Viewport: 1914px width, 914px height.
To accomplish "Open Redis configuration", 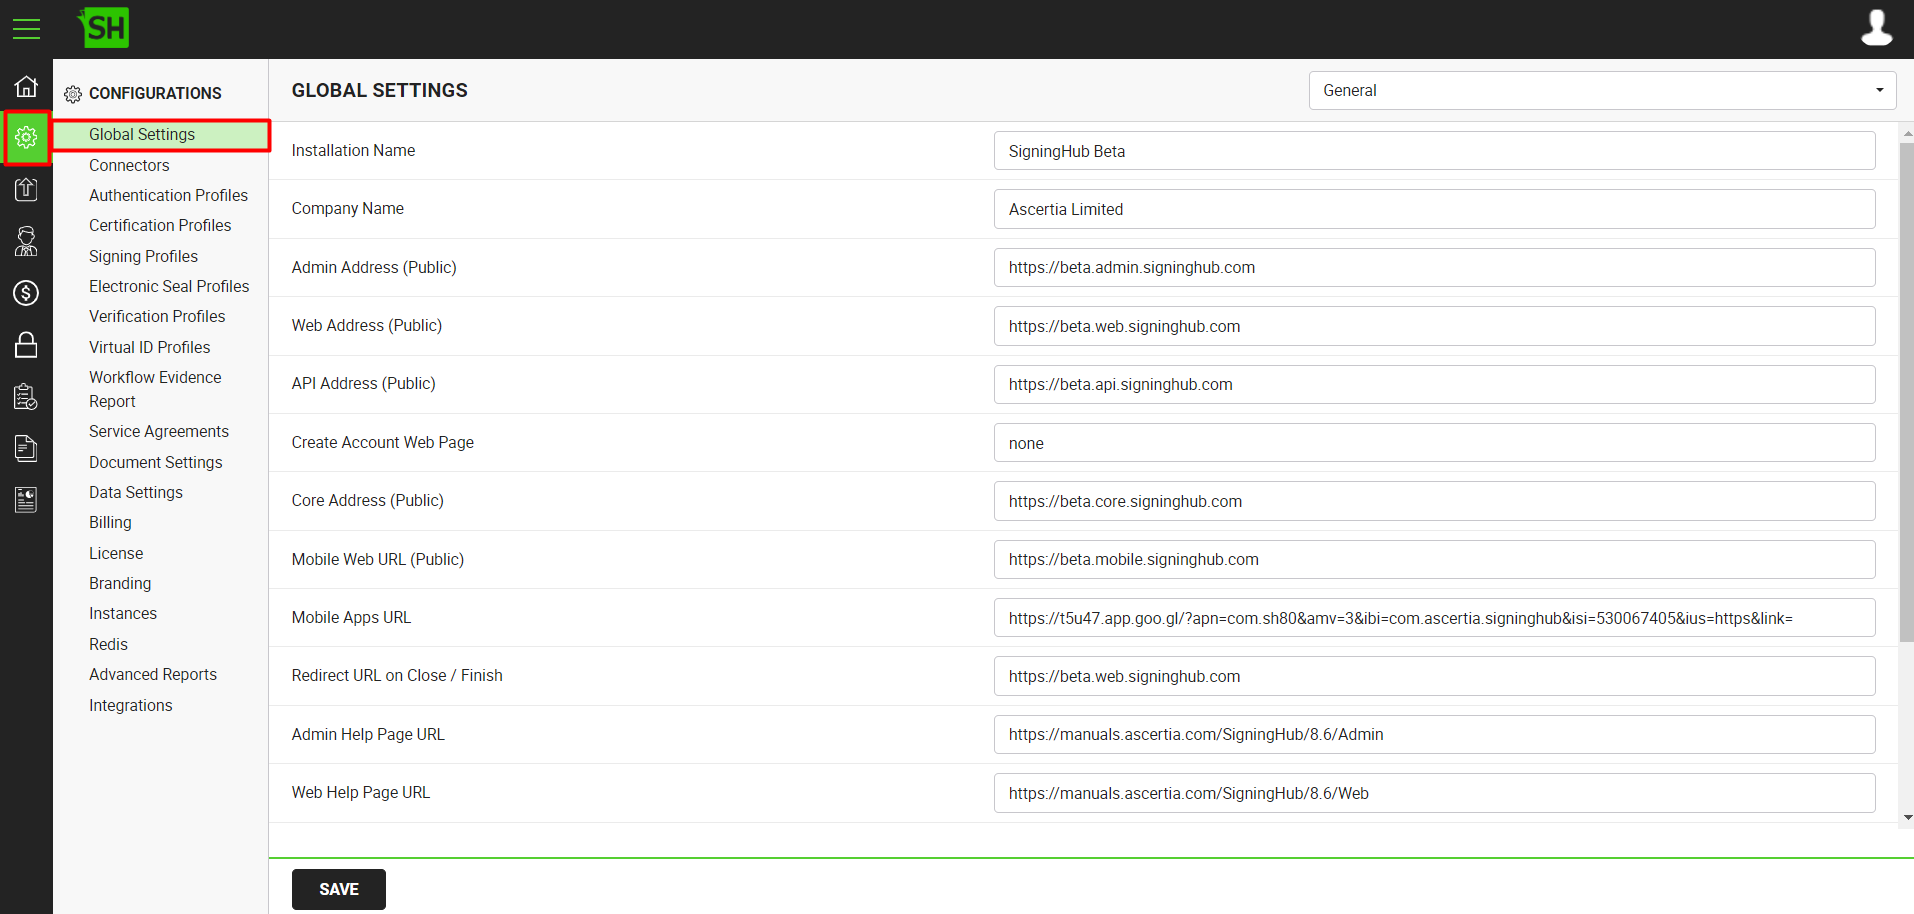I will point(108,644).
